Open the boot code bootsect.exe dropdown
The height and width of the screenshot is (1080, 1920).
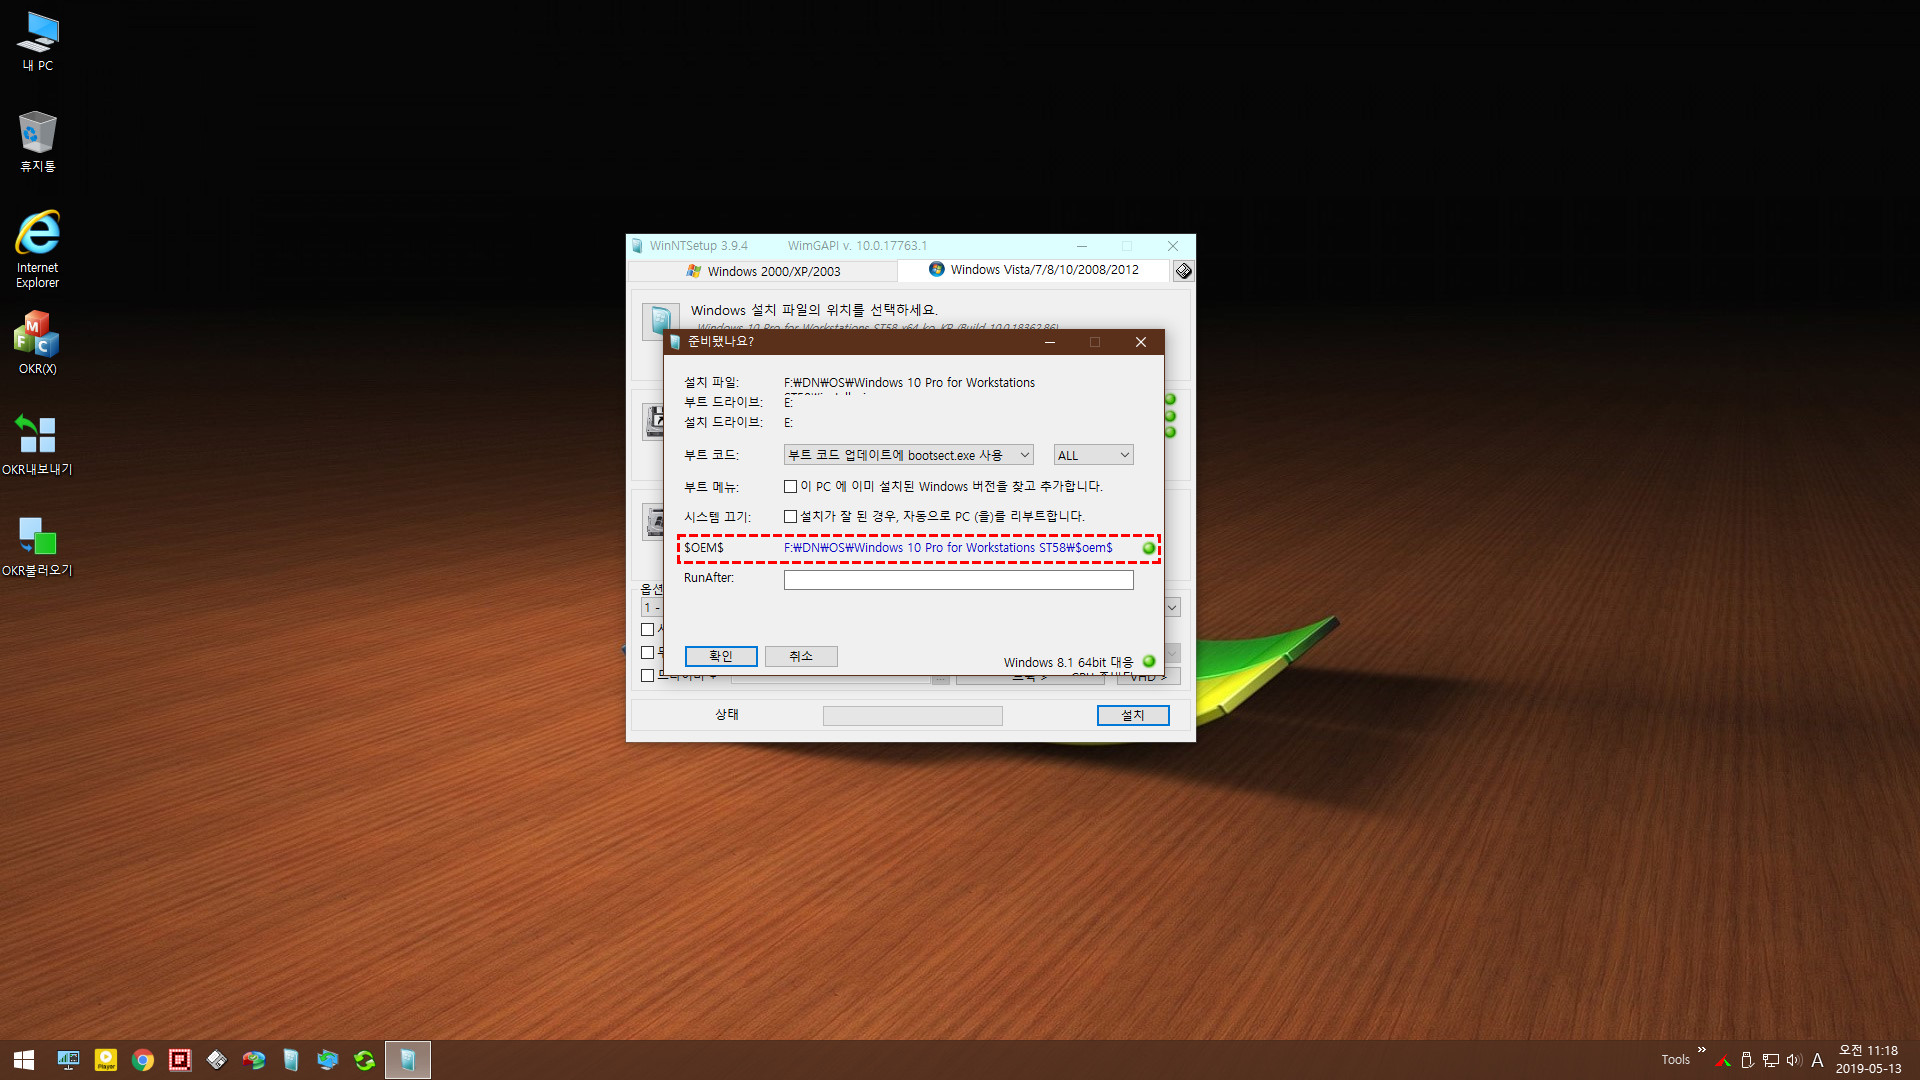(908, 455)
